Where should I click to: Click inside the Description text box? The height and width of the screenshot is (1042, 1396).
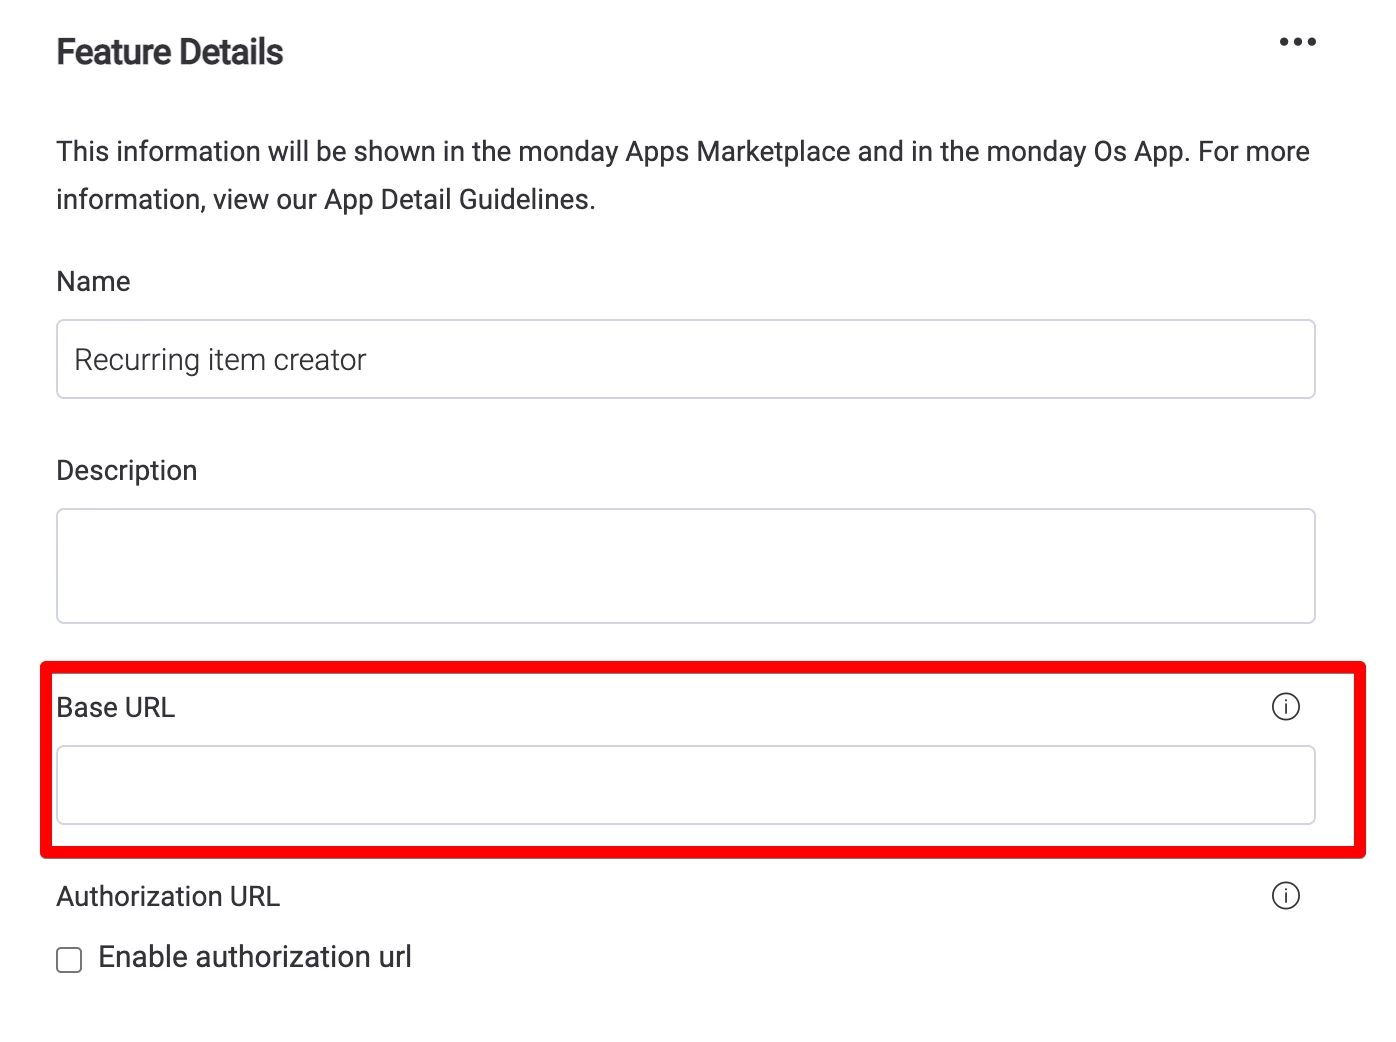coord(685,566)
